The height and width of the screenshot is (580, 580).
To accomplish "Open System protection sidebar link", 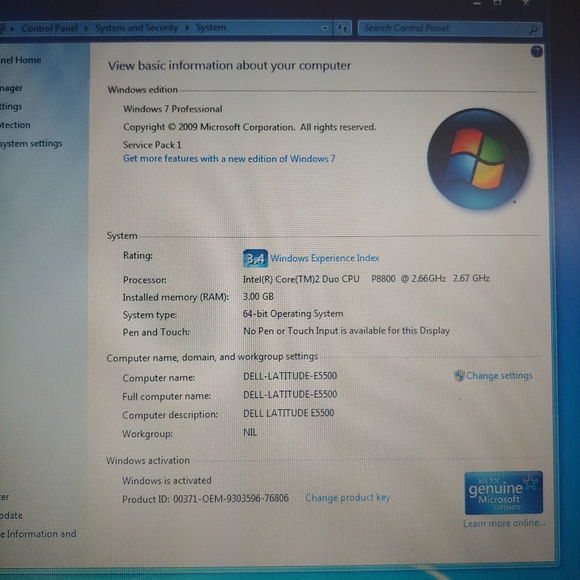I will coord(15,125).
